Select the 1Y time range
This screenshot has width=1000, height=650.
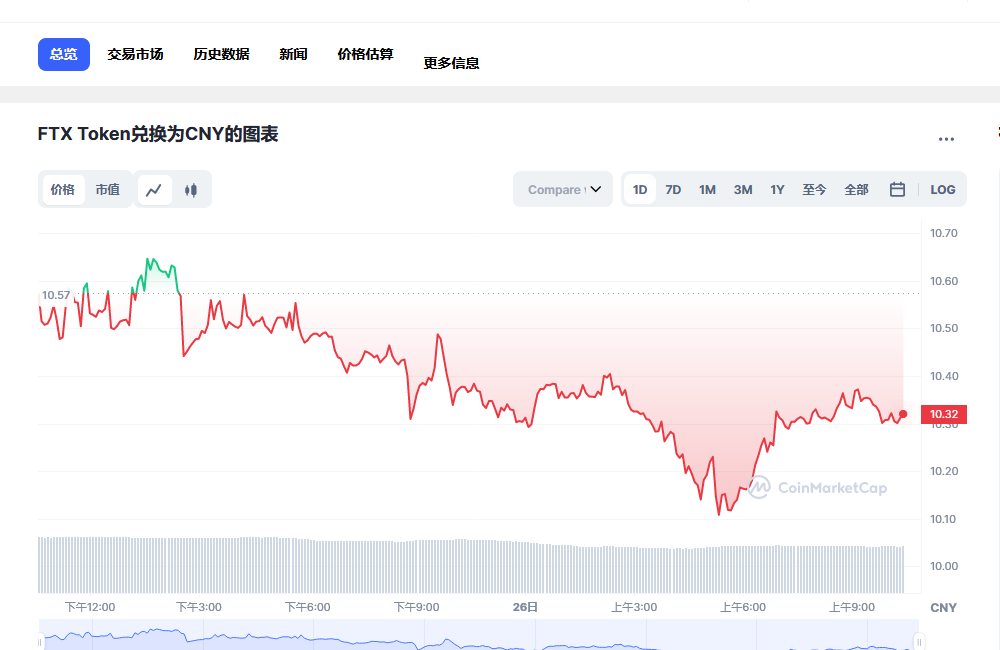[x=777, y=189]
